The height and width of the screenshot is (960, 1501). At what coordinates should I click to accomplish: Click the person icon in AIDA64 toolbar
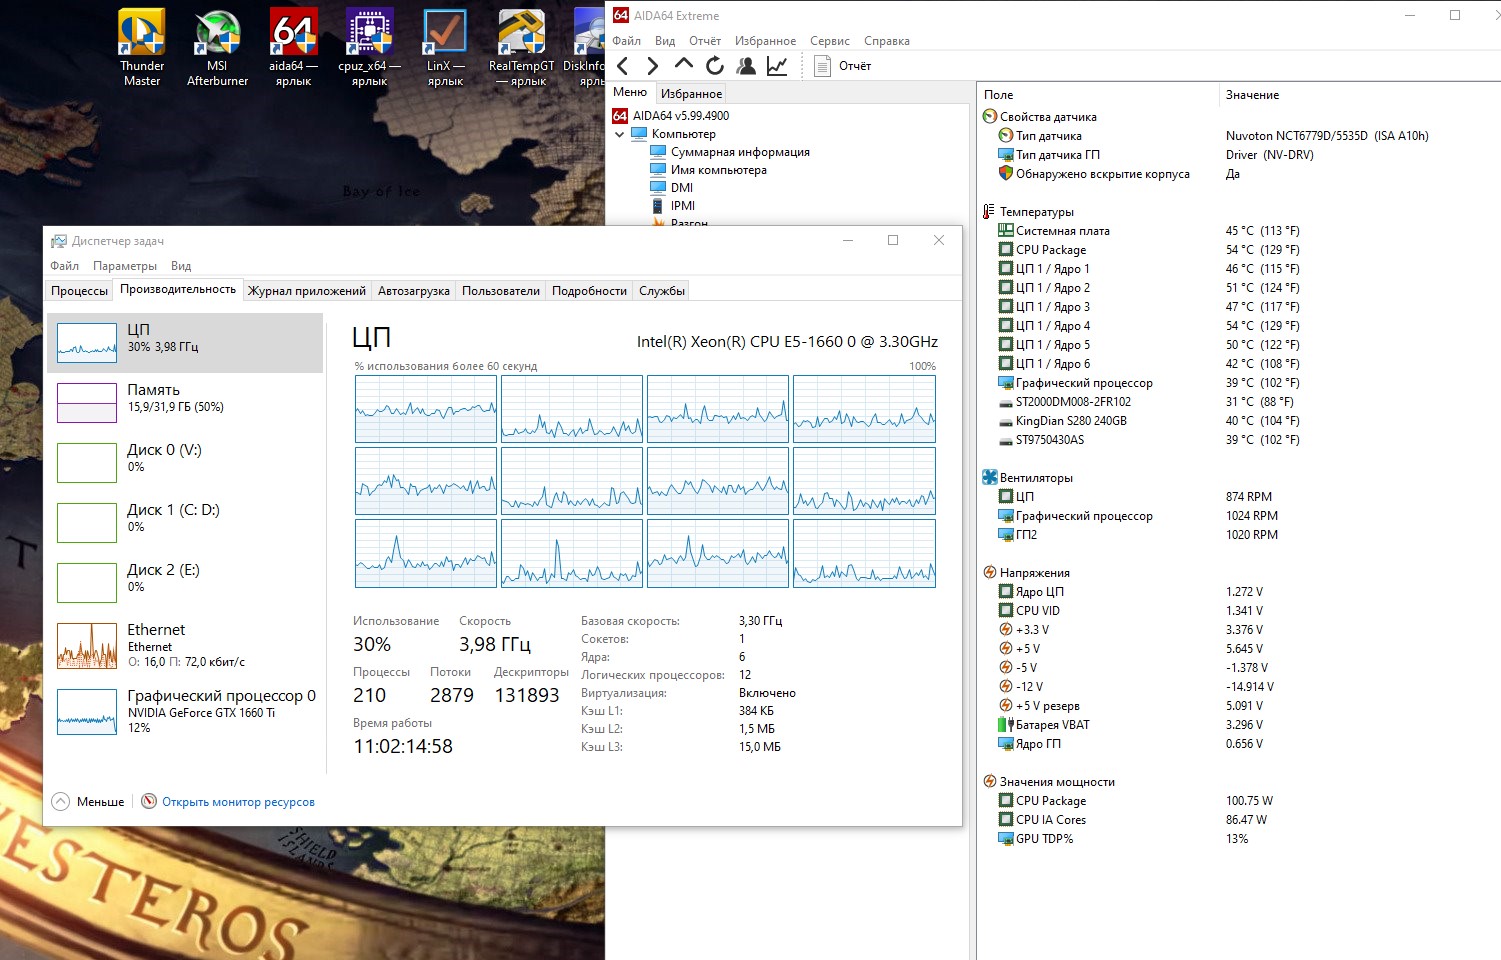746,66
